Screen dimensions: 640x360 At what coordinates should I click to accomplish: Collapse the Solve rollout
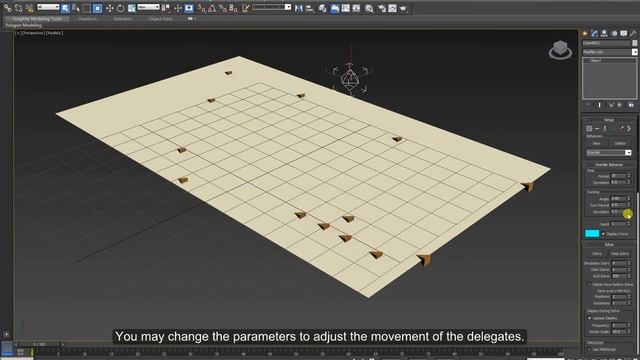[609, 244]
